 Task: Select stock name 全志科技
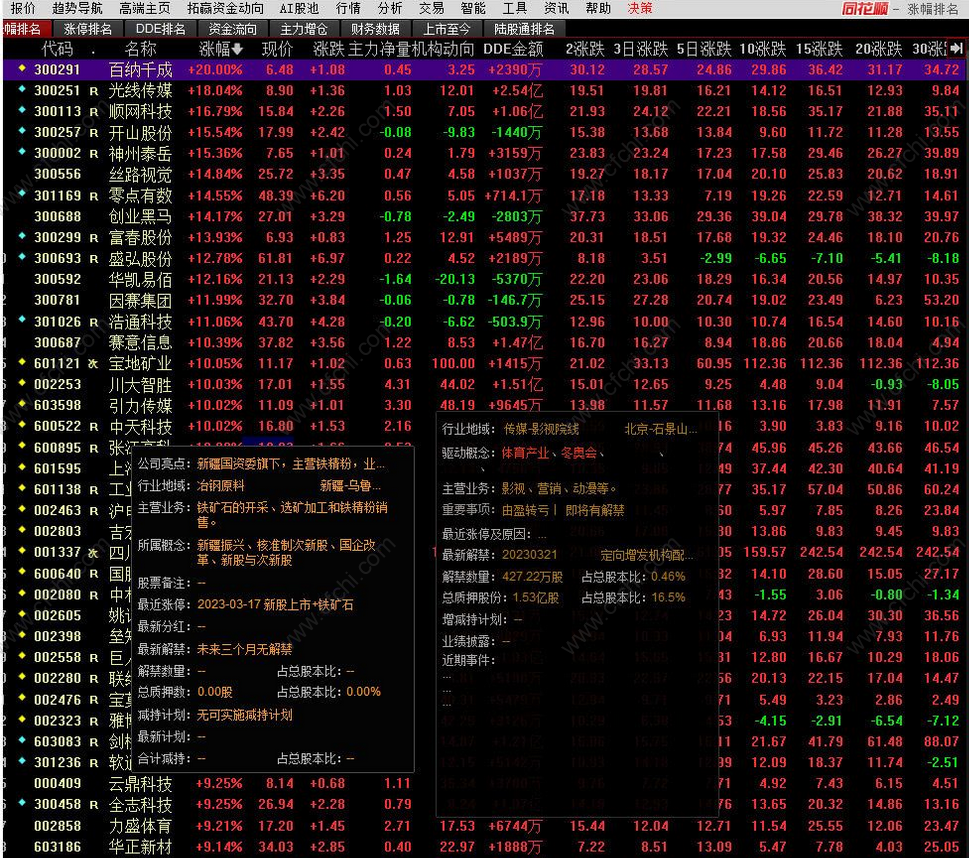(x=140, y=805)
